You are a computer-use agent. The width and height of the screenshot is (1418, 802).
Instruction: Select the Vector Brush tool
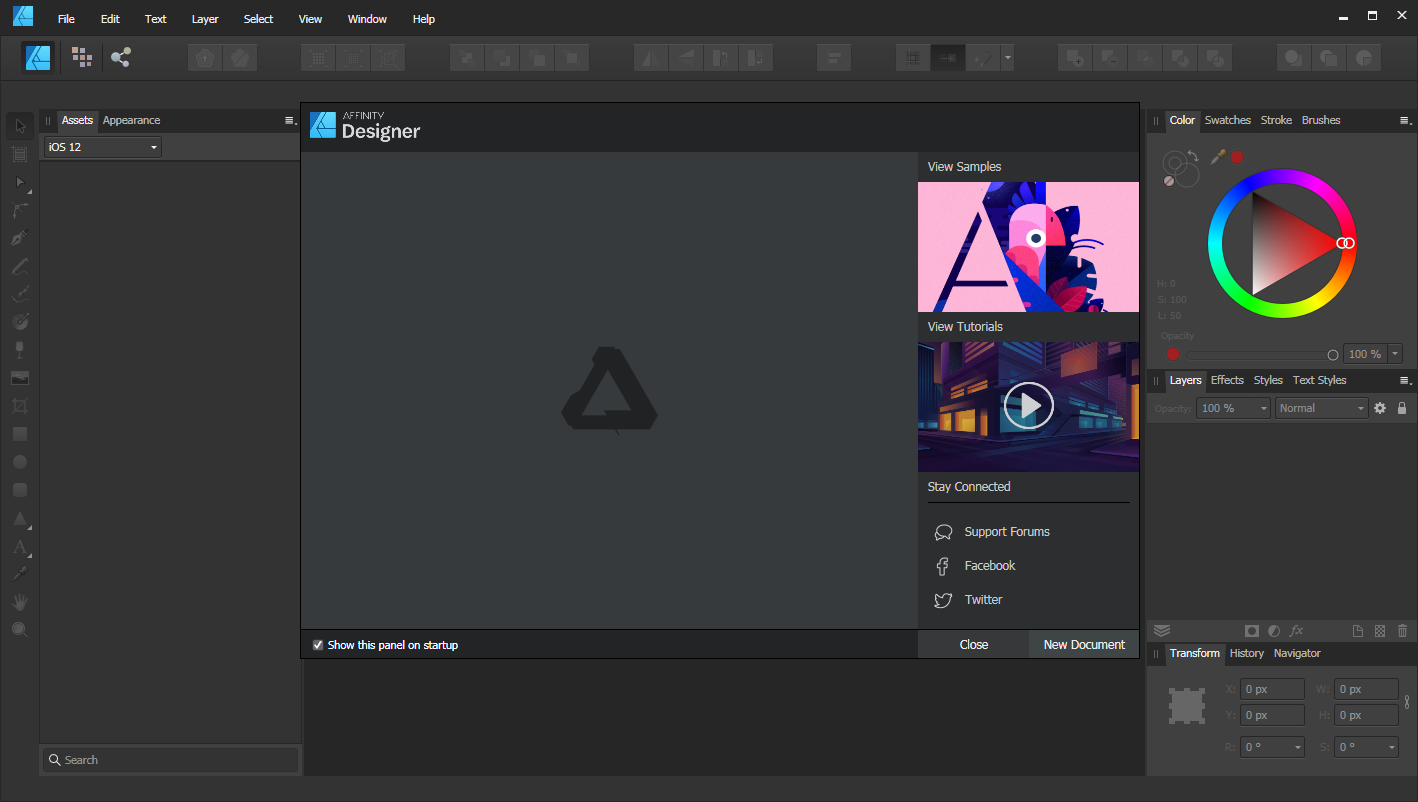click(20, 294)
